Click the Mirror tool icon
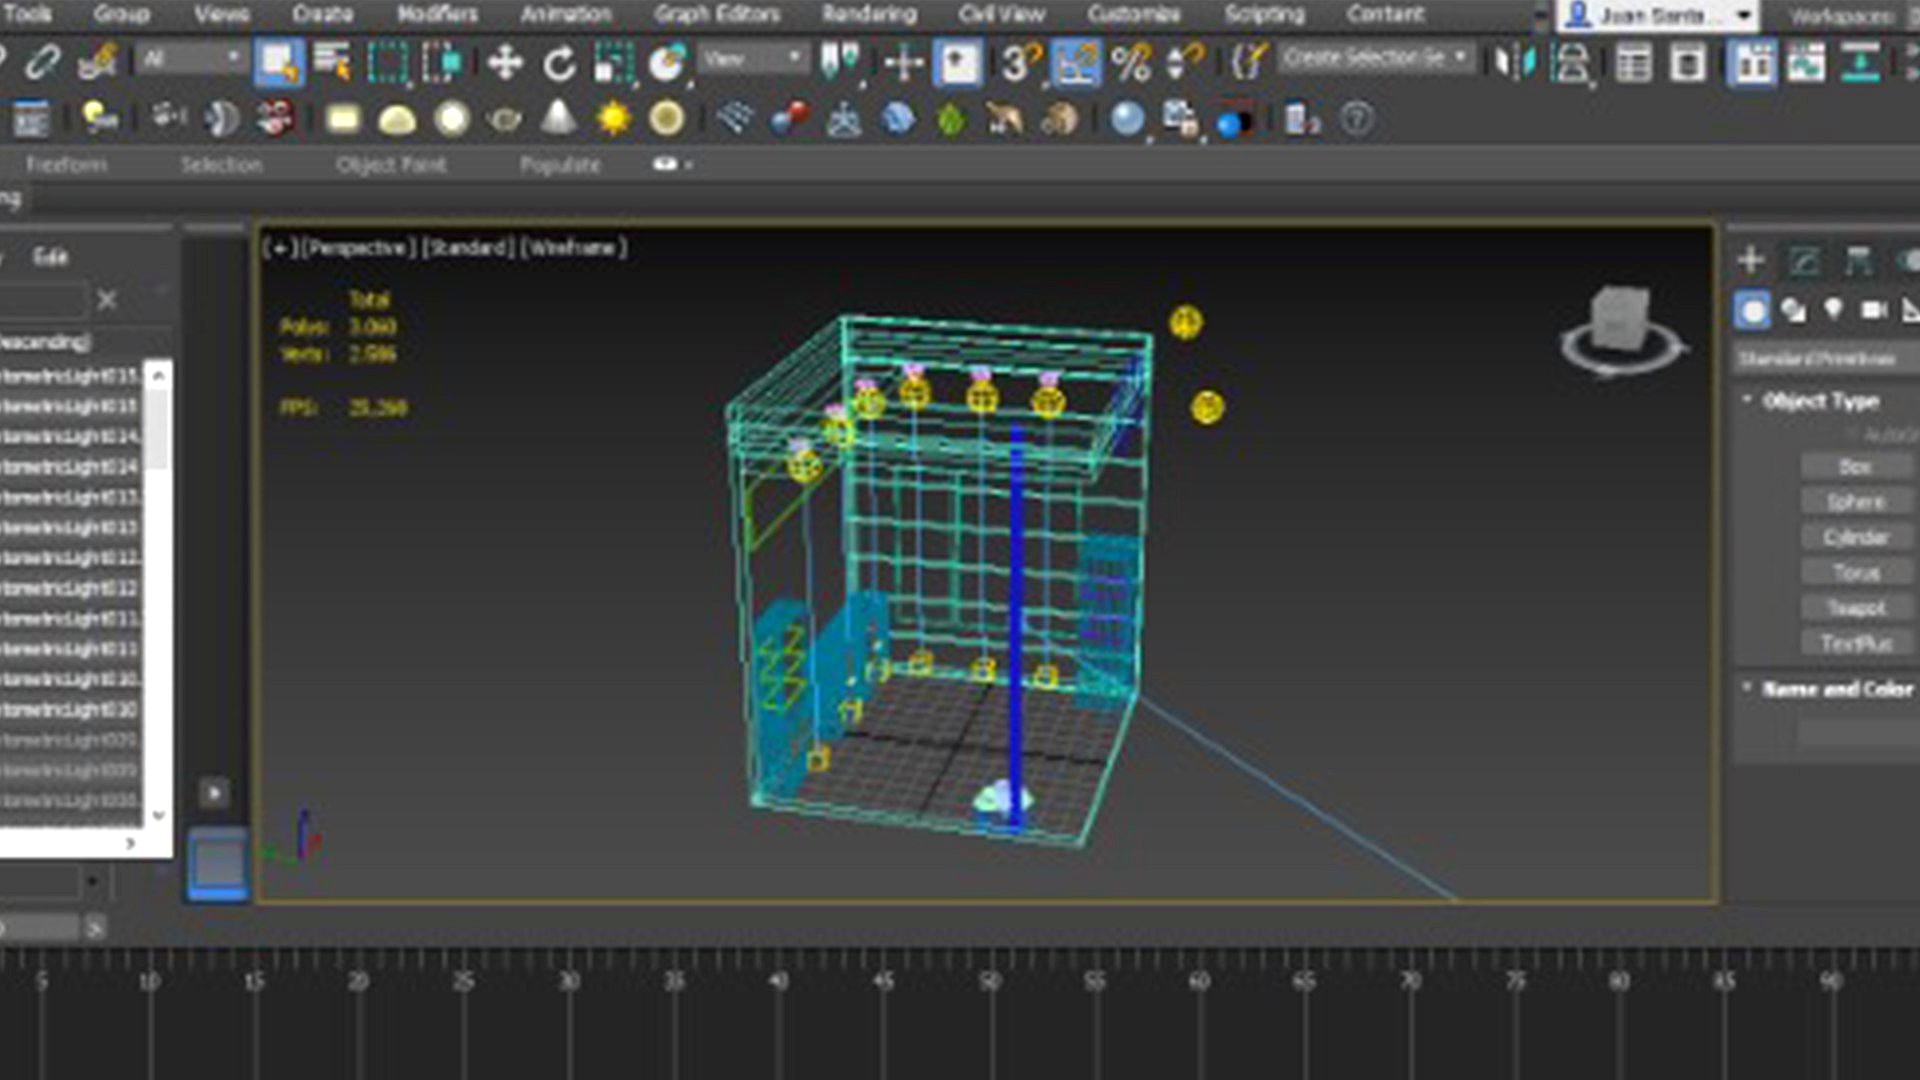 1514,62
